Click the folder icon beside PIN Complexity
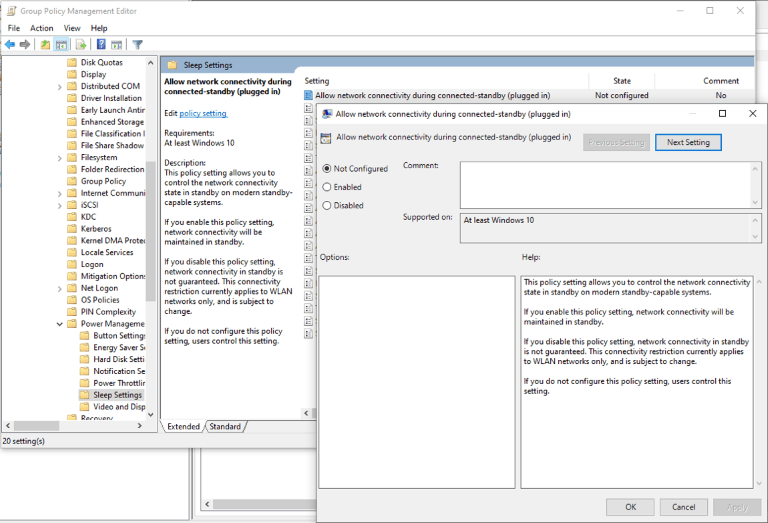 pyautogui.click(x=72, y=311)
